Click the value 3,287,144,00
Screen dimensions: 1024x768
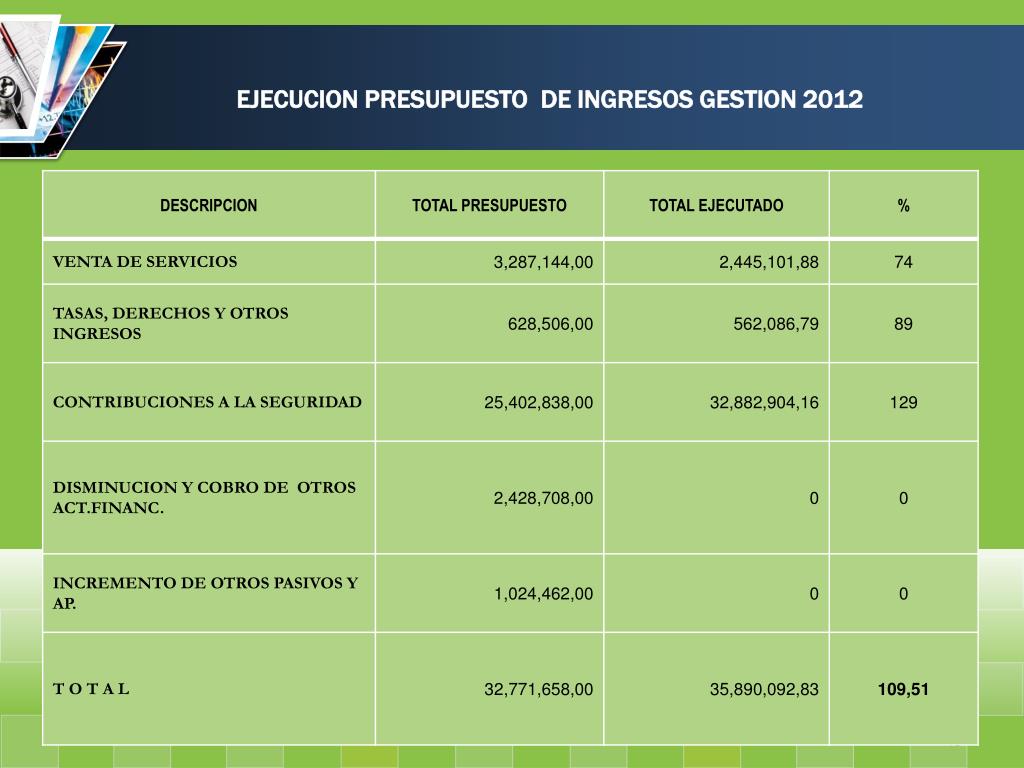point(543,263)
